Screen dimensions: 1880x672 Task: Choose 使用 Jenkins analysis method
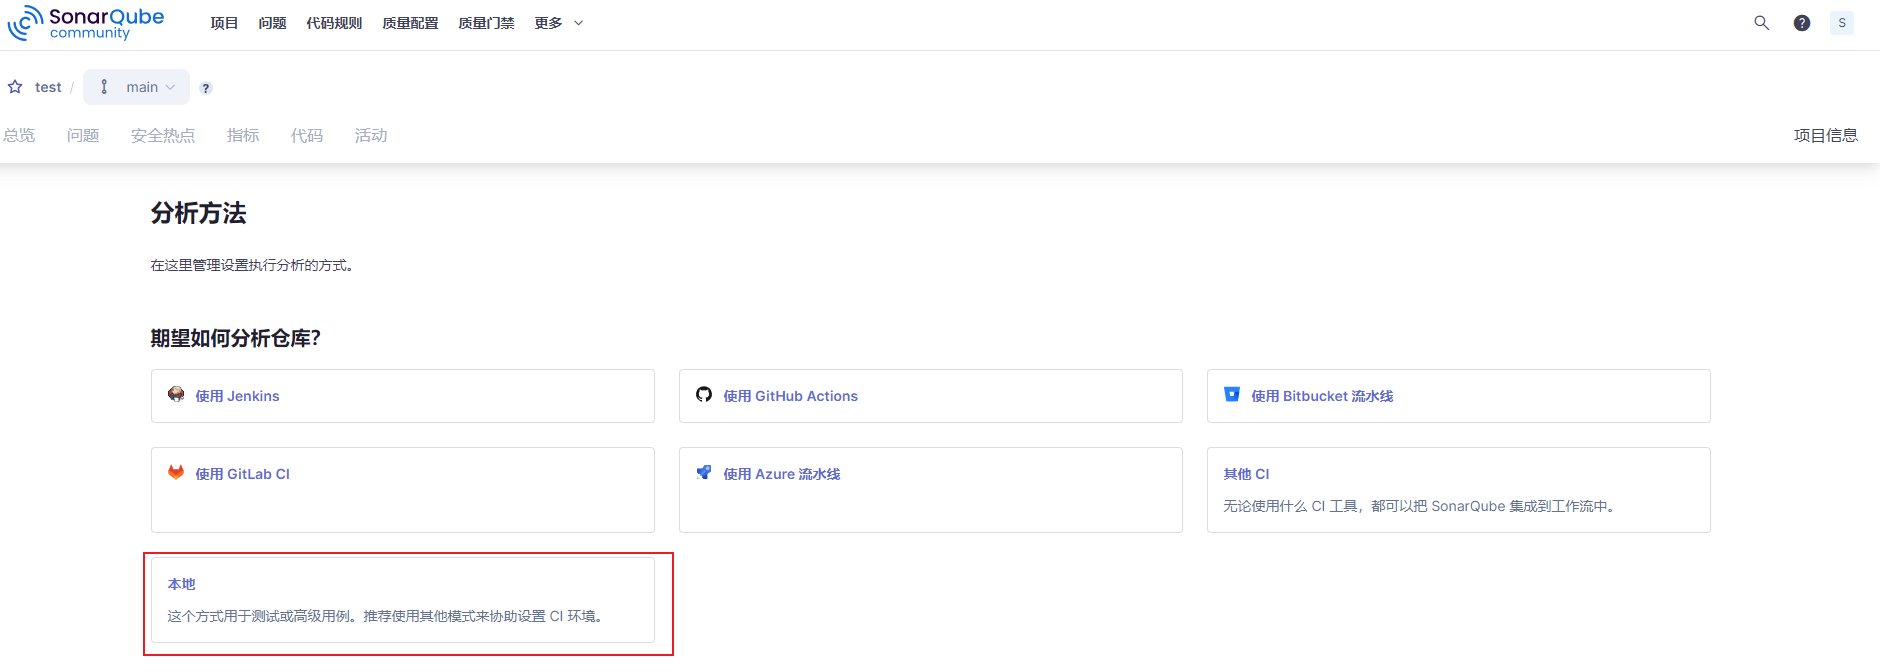[403, 396]
